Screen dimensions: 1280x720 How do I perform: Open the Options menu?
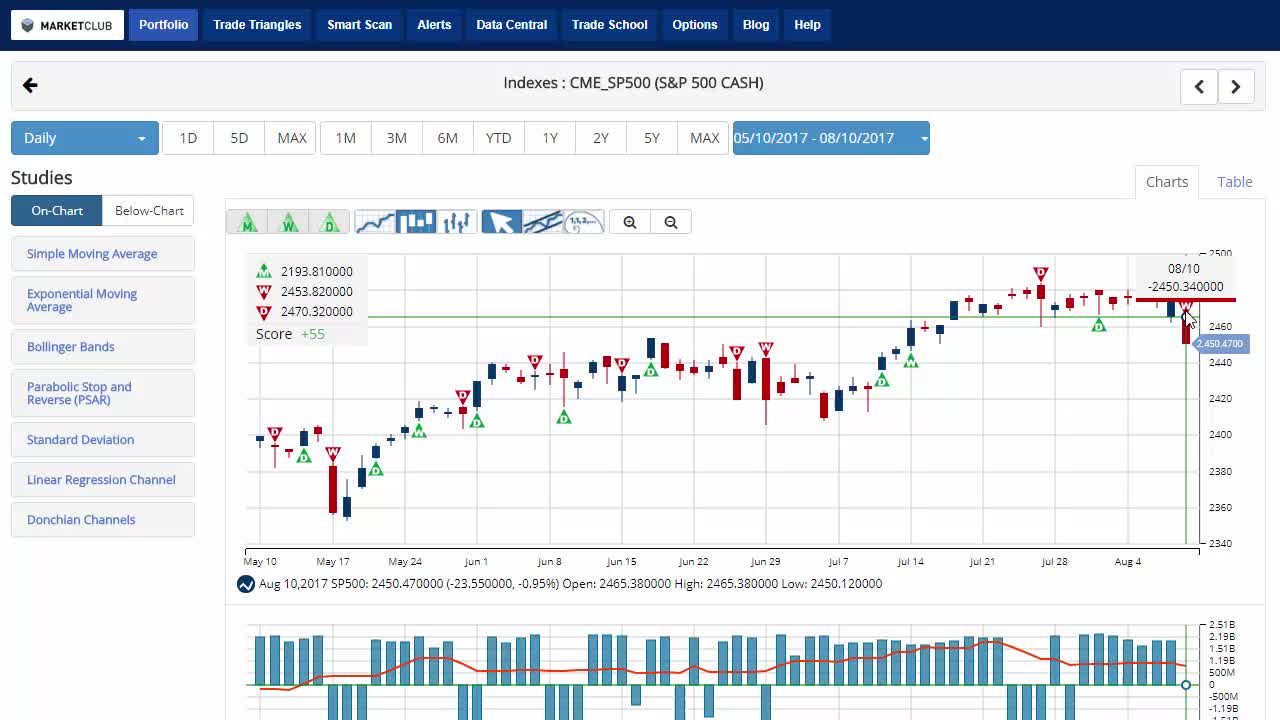(x=694, y=25)
